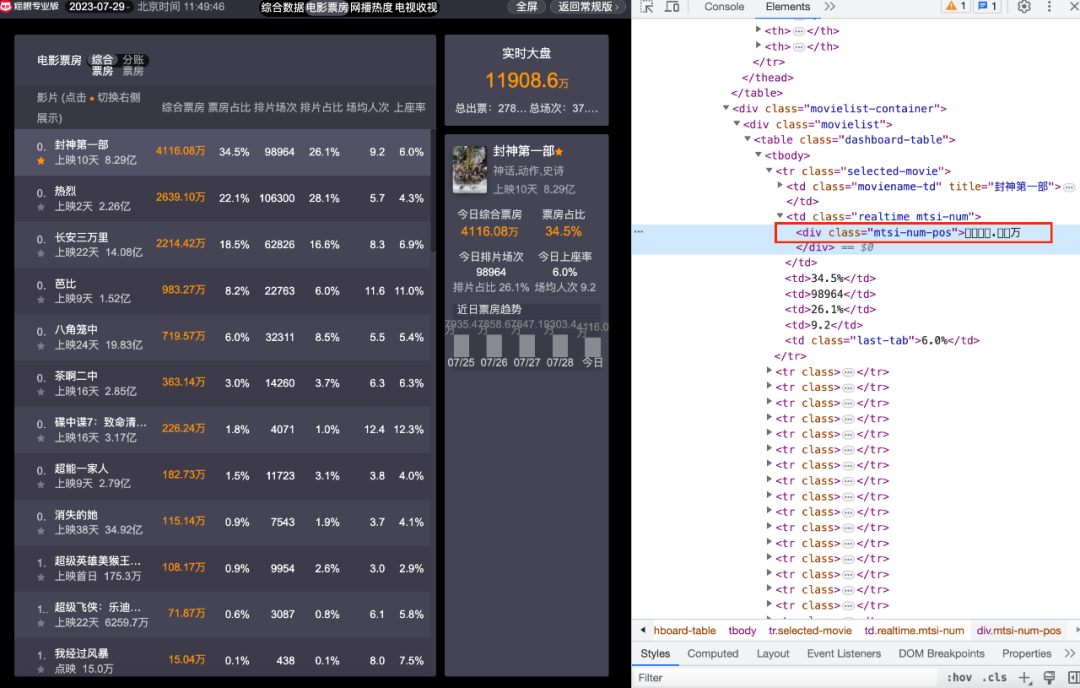
Task: Click the new style rule plus icon
Action: 1024,678
